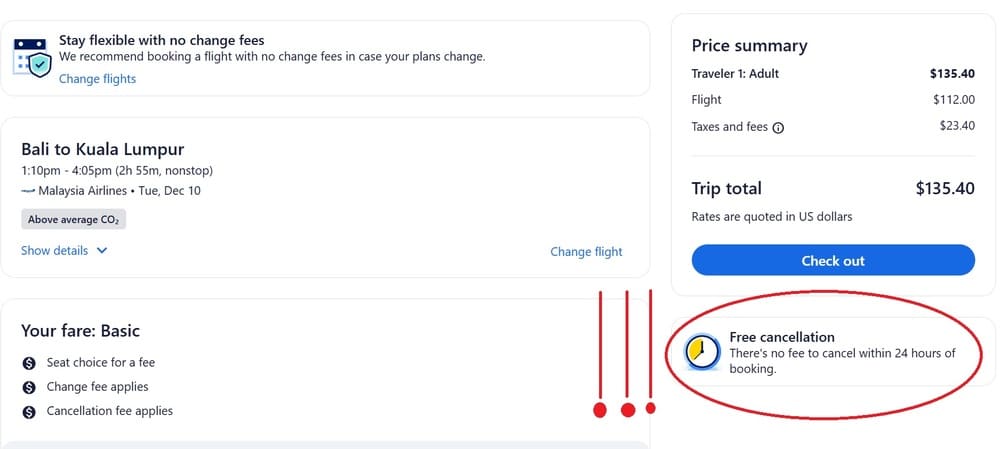Follow the Change flight link
The height and width of the screenshot is (449, 1000).
586,252
